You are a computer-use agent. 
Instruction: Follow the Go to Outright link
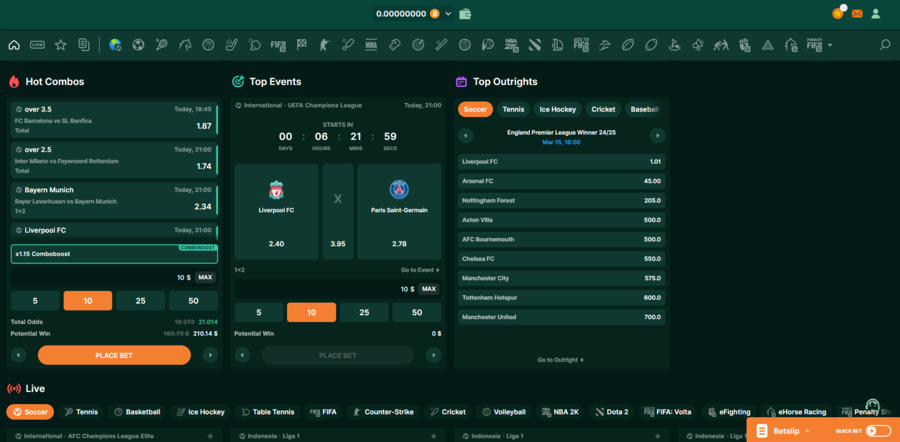pyautogui.click(x=560, y=359)
